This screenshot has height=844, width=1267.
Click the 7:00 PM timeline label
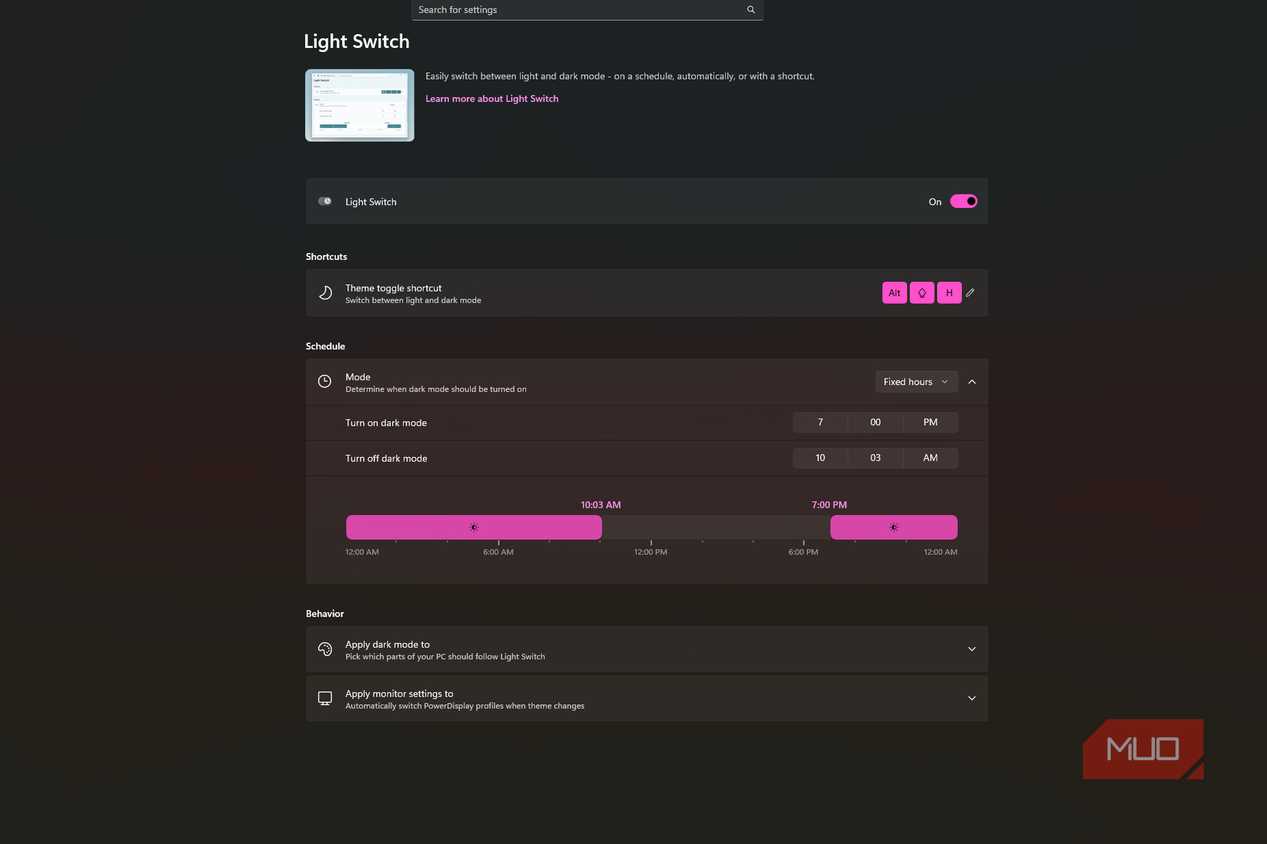point(829,505)
